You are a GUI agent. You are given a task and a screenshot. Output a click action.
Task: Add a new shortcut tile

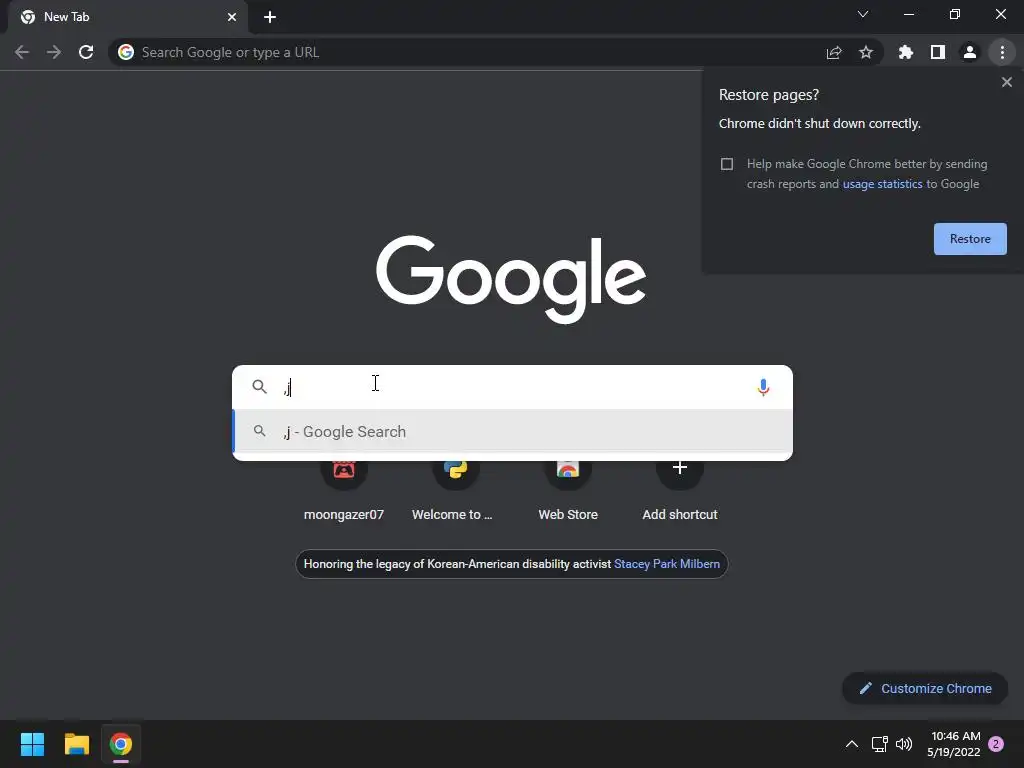(680, 490)
